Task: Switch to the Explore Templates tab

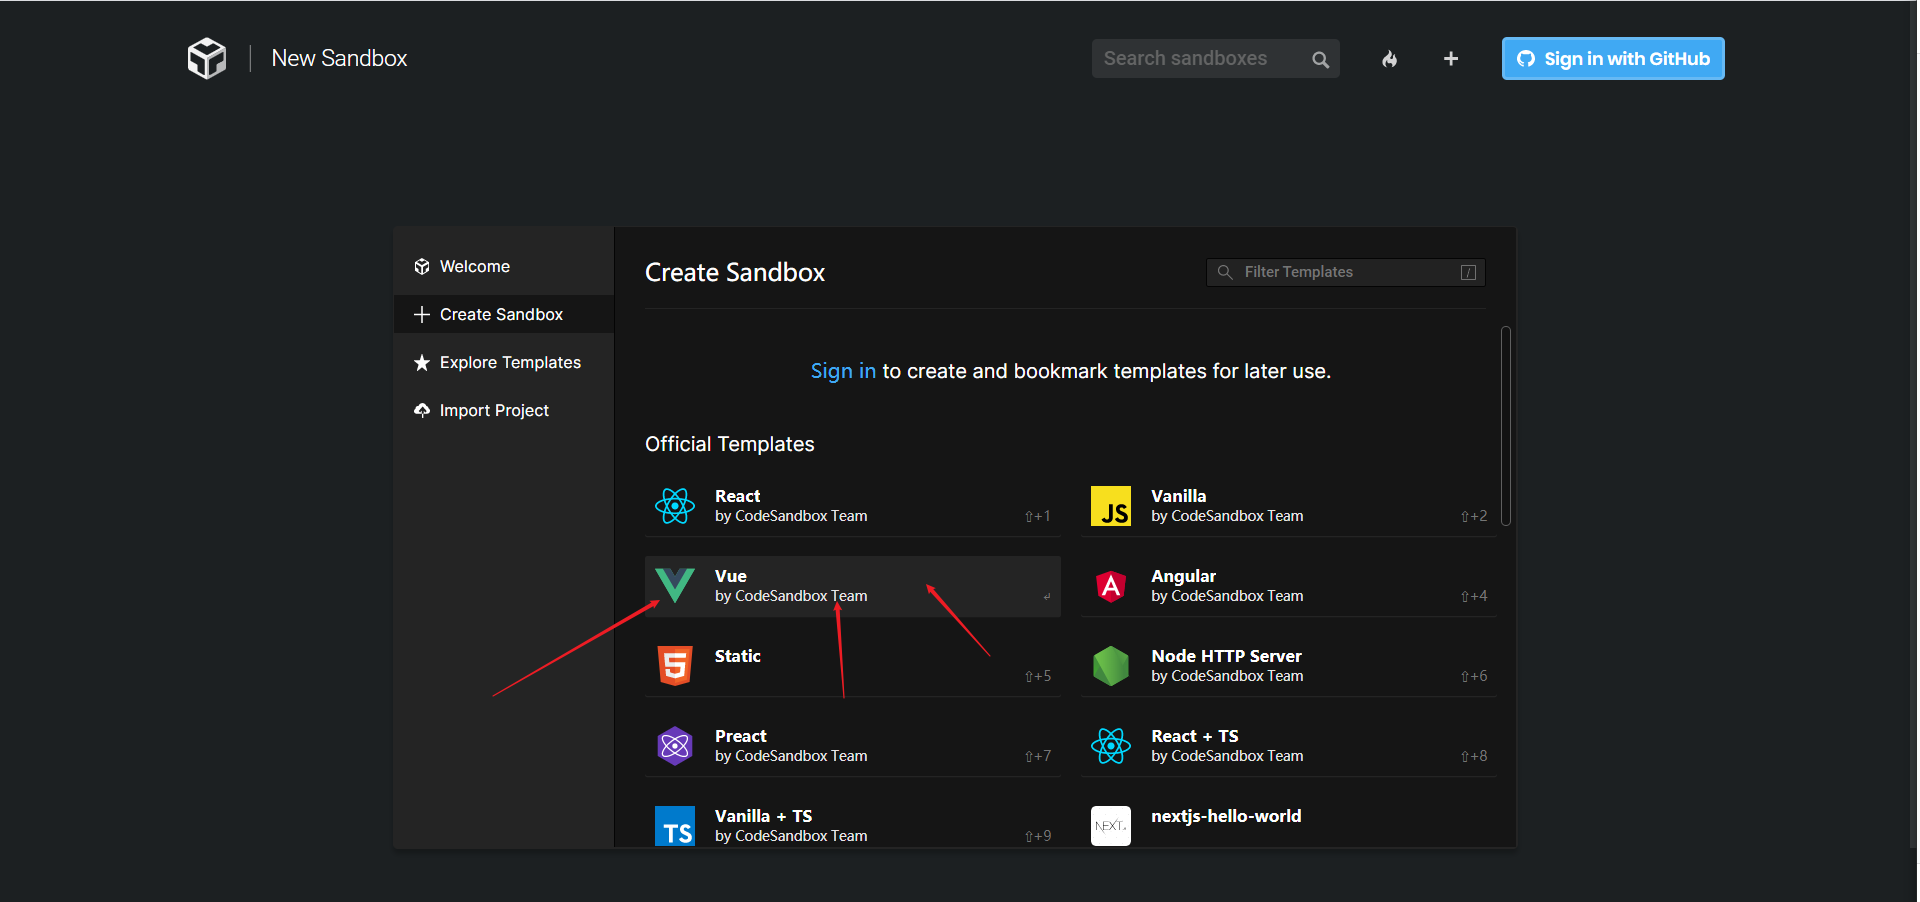Action: pos(504,362)
